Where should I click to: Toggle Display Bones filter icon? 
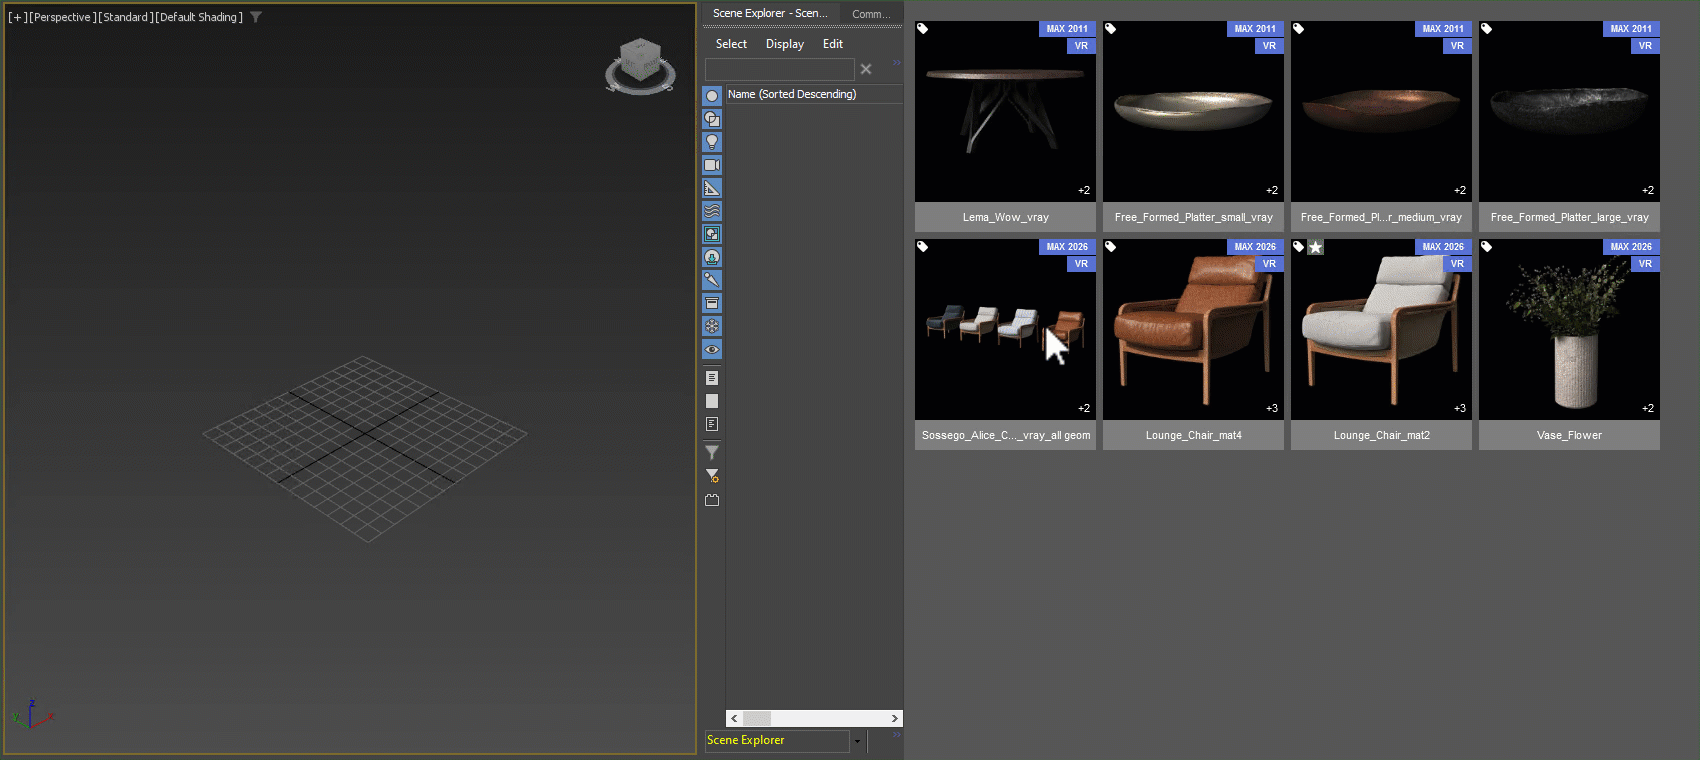click(x=712, y=280)
